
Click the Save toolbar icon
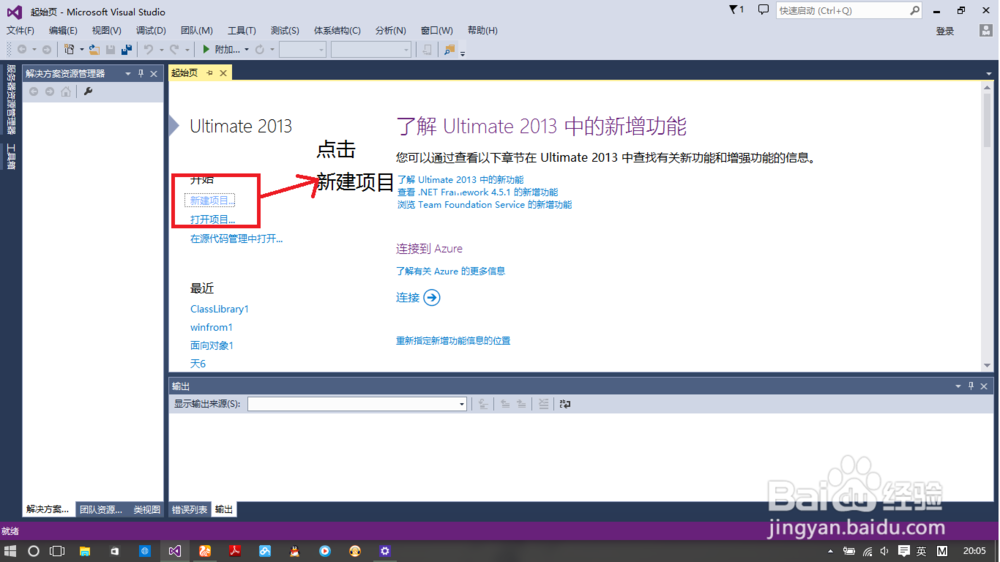pos(110,49)
